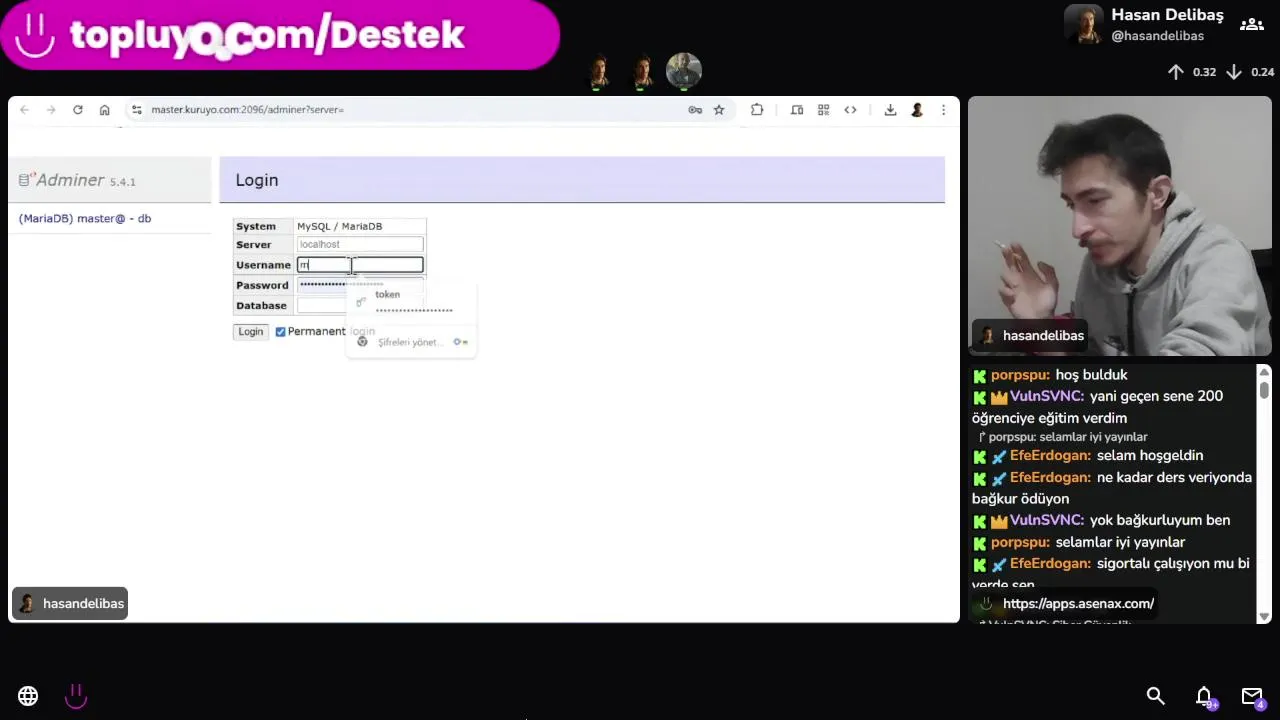Click the browser back arrow
This screenshot has height=720, width=1280.
(25, 110)
